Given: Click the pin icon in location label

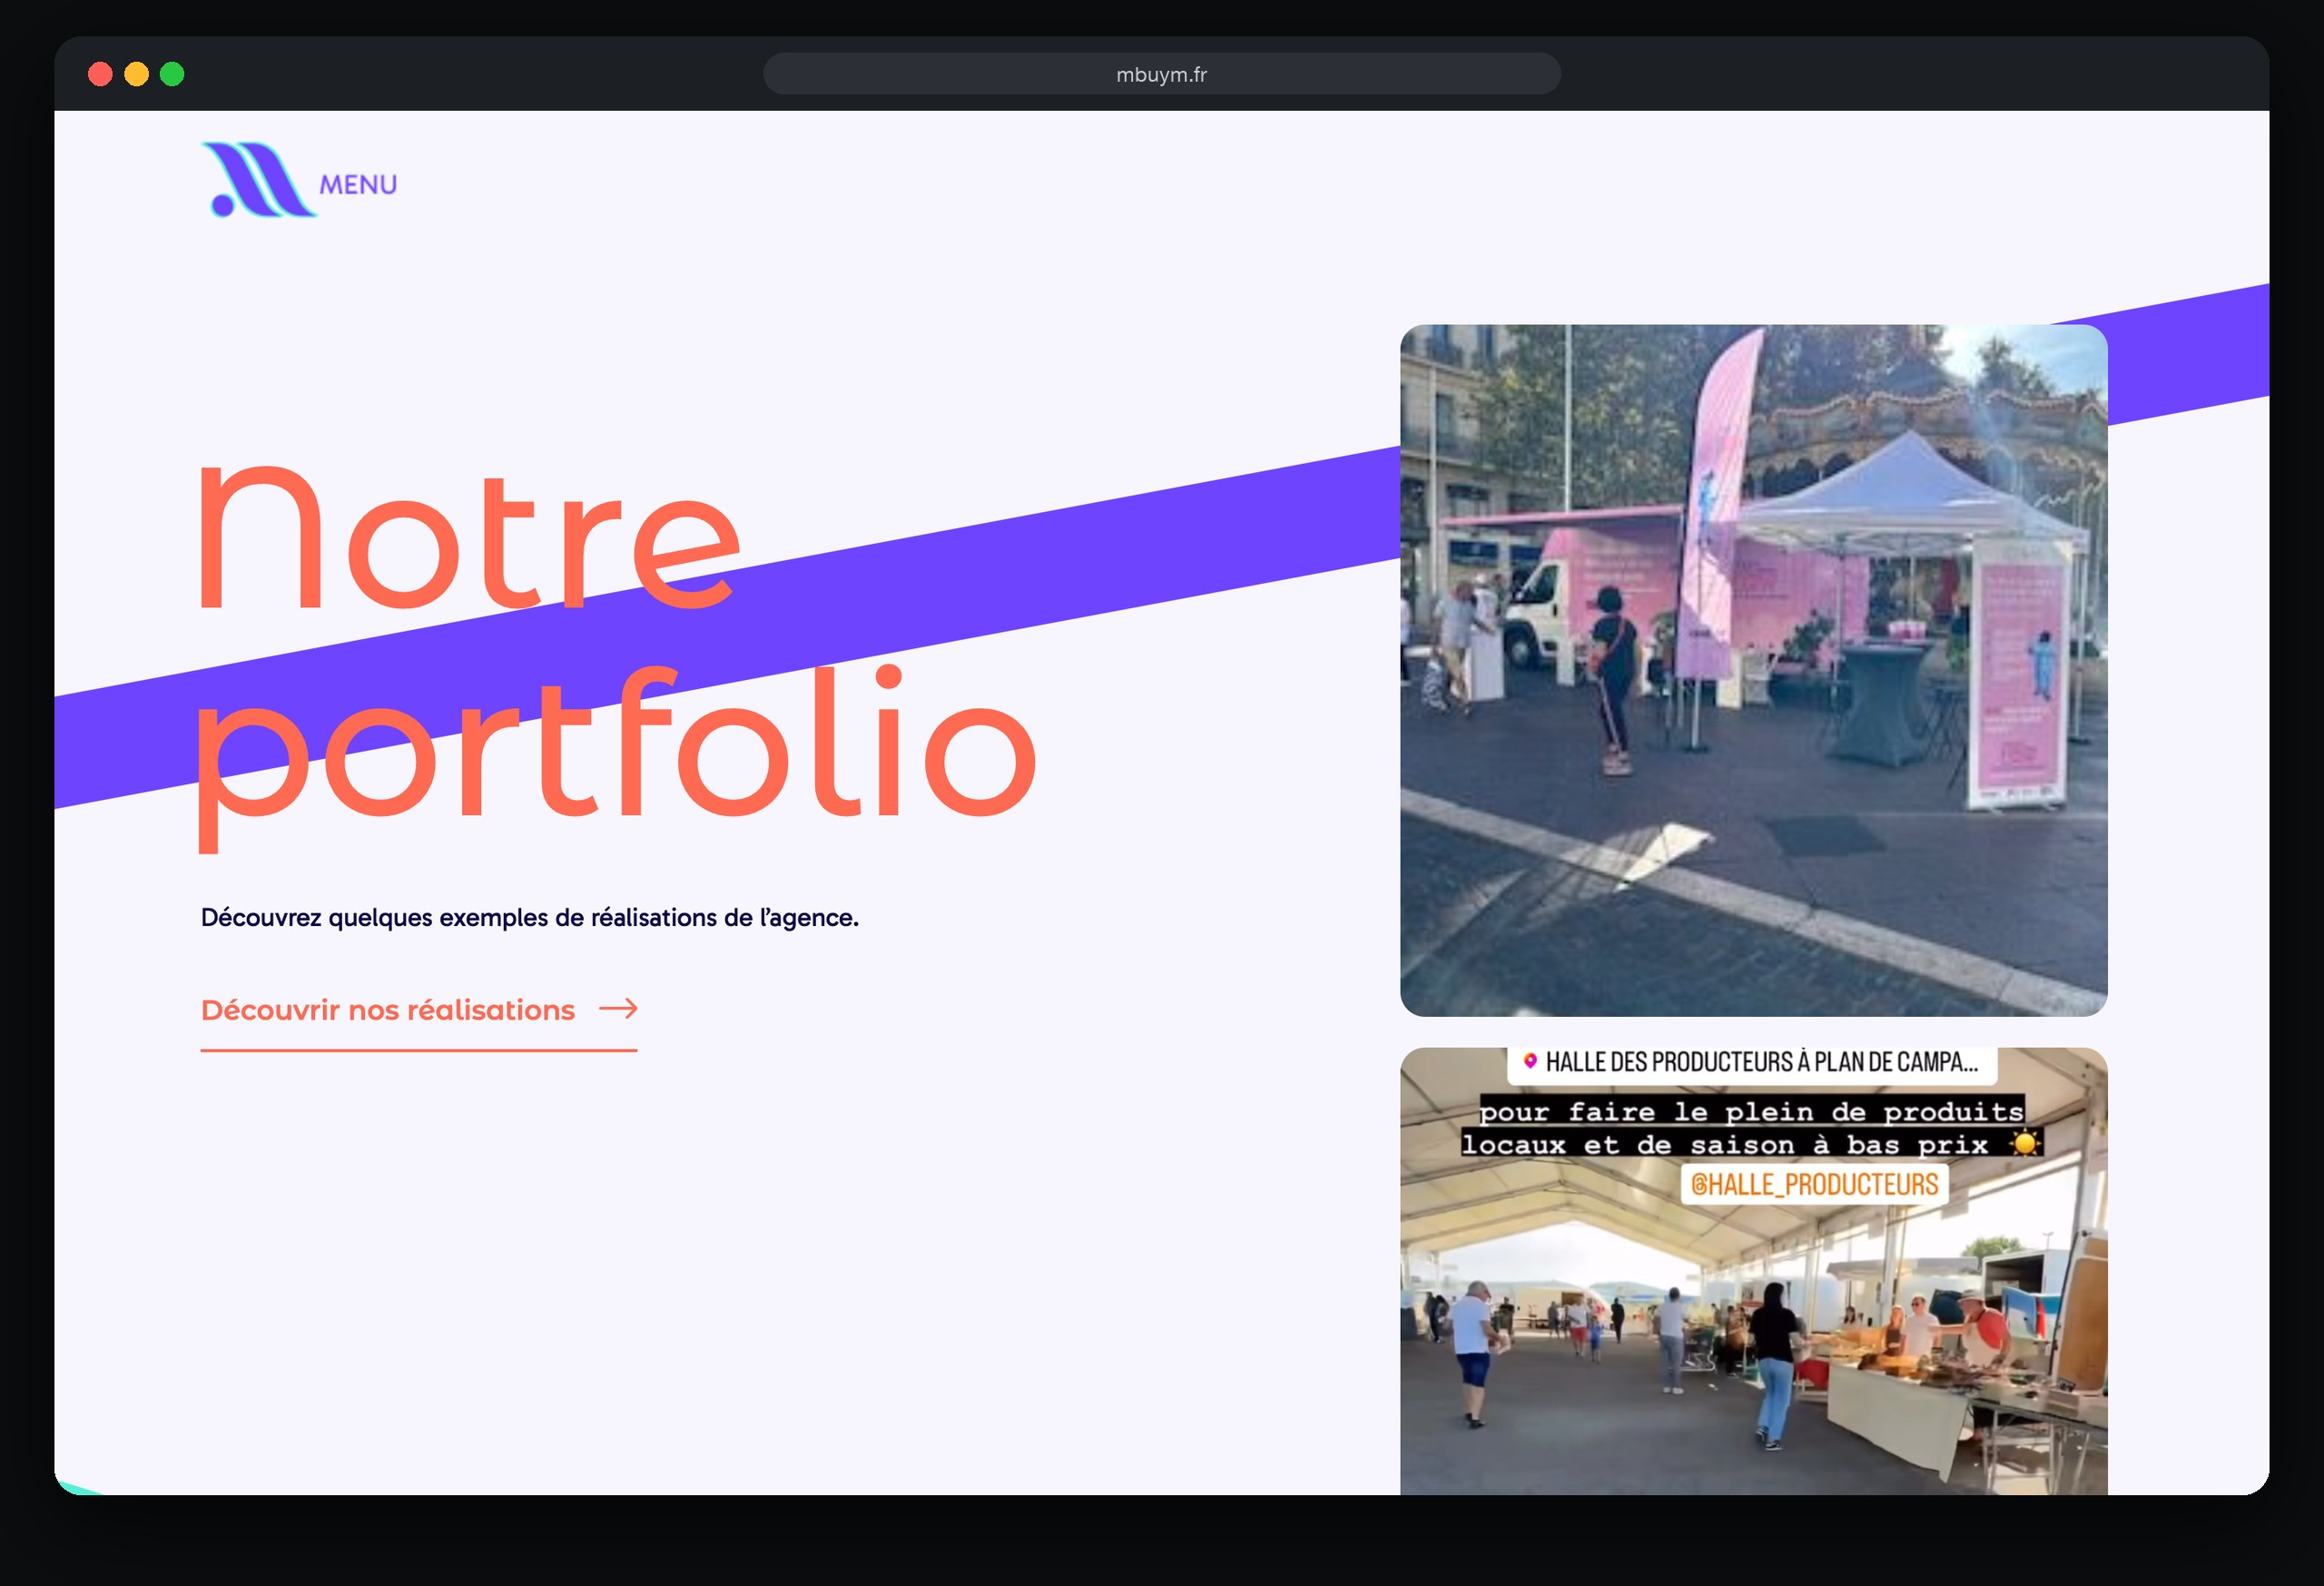Looking at the screenshot, I should [x=1529, y=1061].
